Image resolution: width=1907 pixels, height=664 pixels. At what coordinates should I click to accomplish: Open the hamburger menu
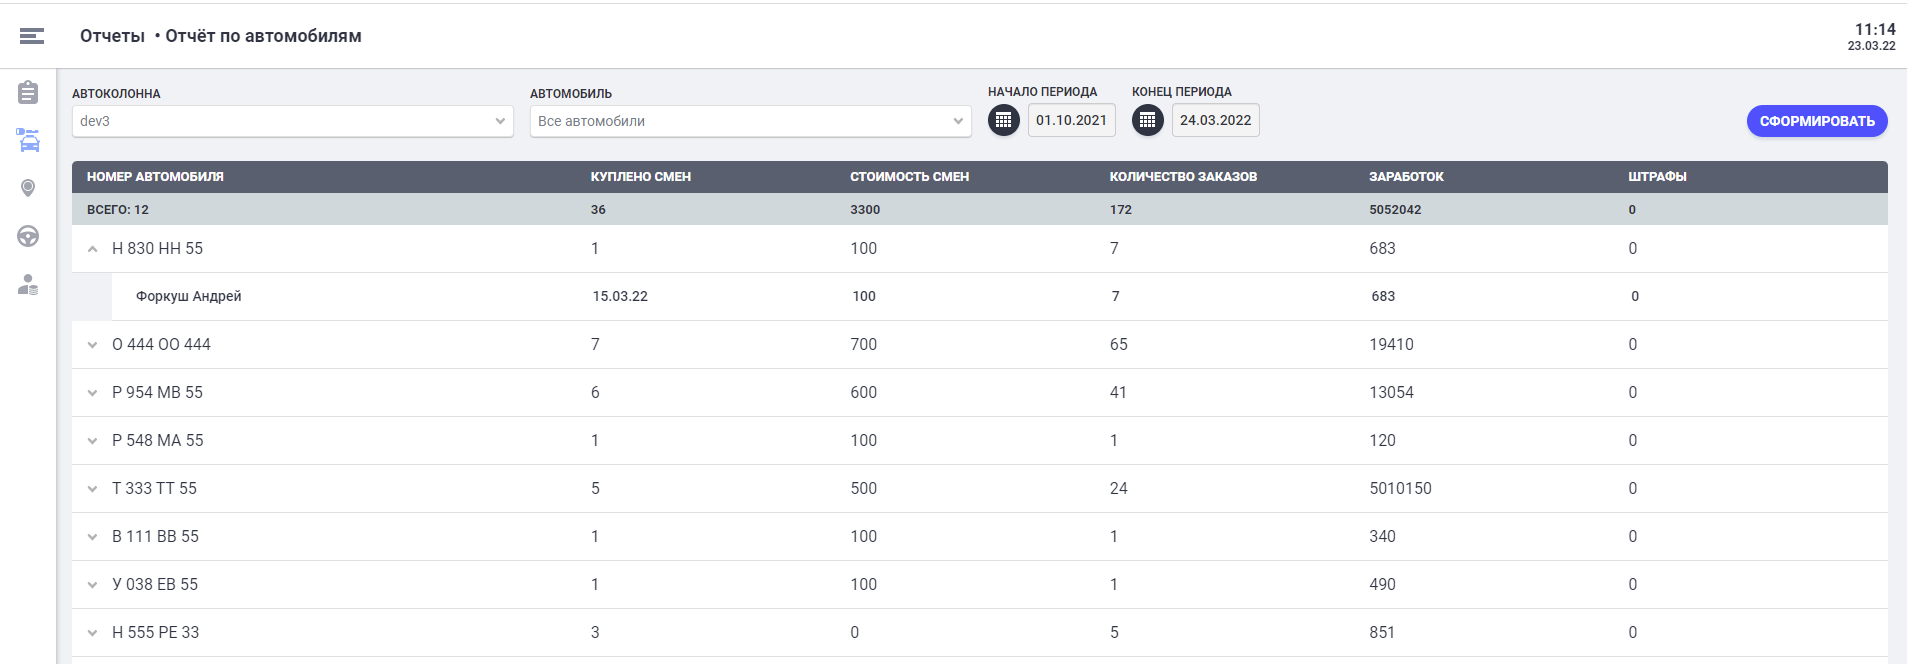pyautogui.click(x=32, y=36)
